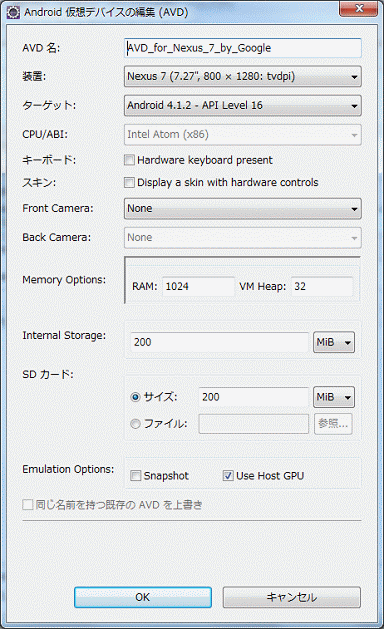The image size is (384, 629).
Task: Open the Front Camera dropdown
Action: click(x=243, y=209)
